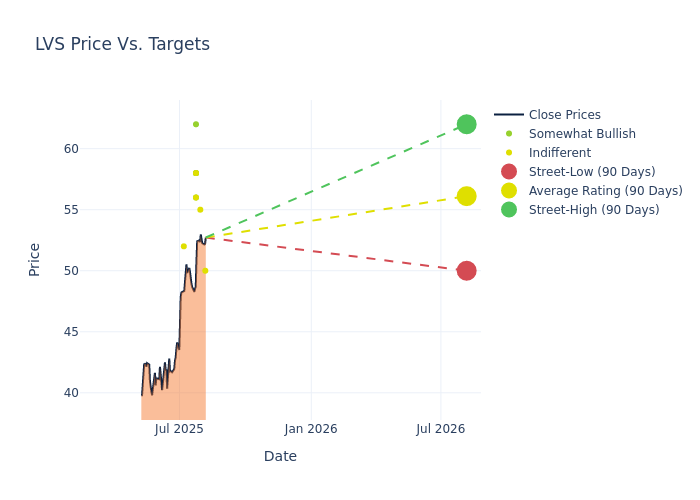Click the chart title LVS Price Vs. Targets
Screen dimensions: 700x500
point(122,44)
